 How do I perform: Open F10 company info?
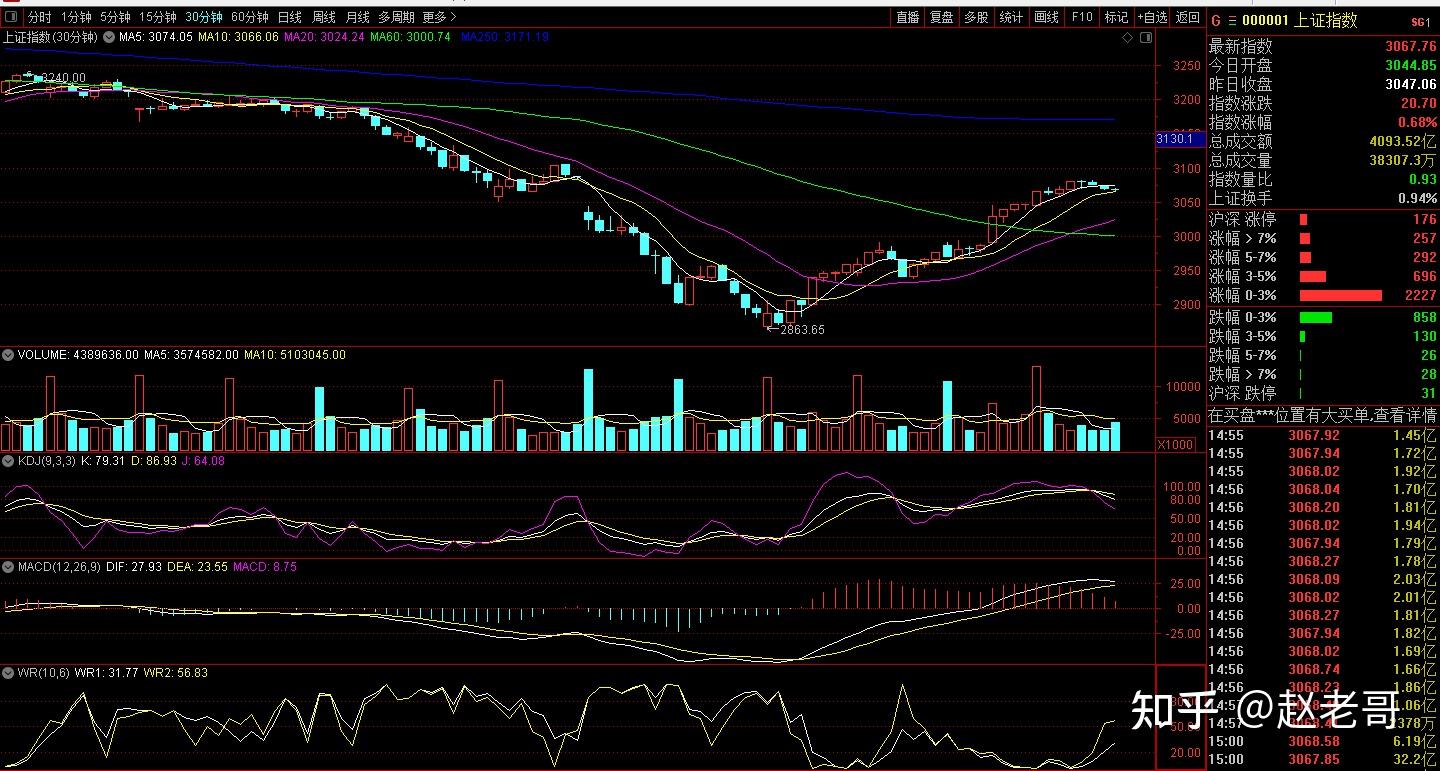1082,17
